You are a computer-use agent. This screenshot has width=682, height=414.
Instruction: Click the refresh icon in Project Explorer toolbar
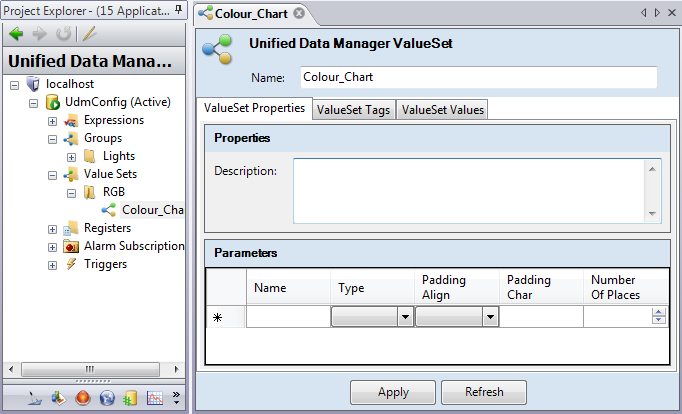coord(64,34)
